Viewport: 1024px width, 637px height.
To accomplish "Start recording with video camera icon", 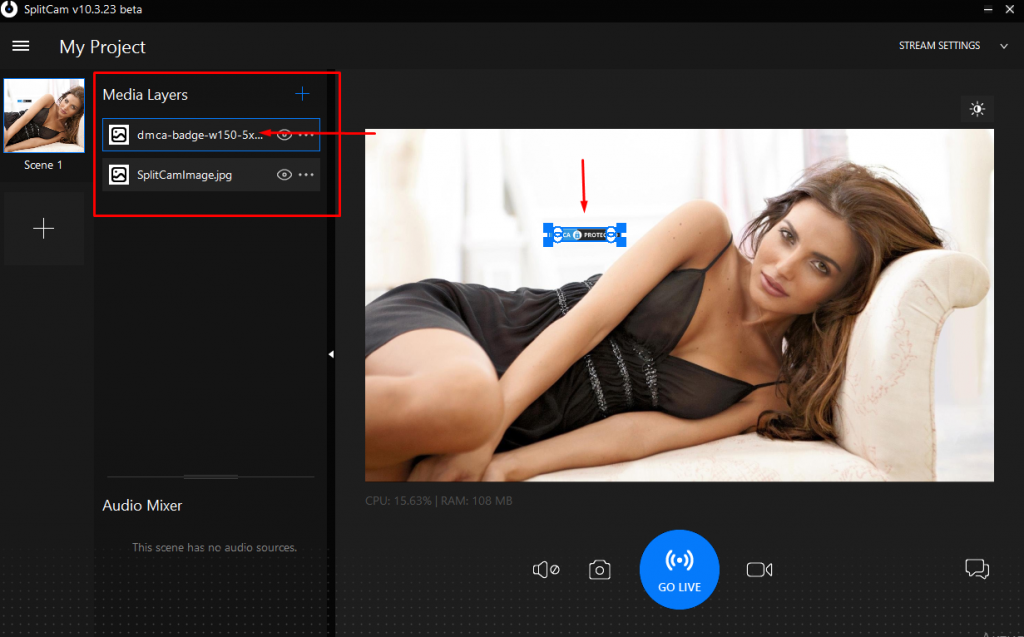I will pyautogui.click(x=760, y=570).
